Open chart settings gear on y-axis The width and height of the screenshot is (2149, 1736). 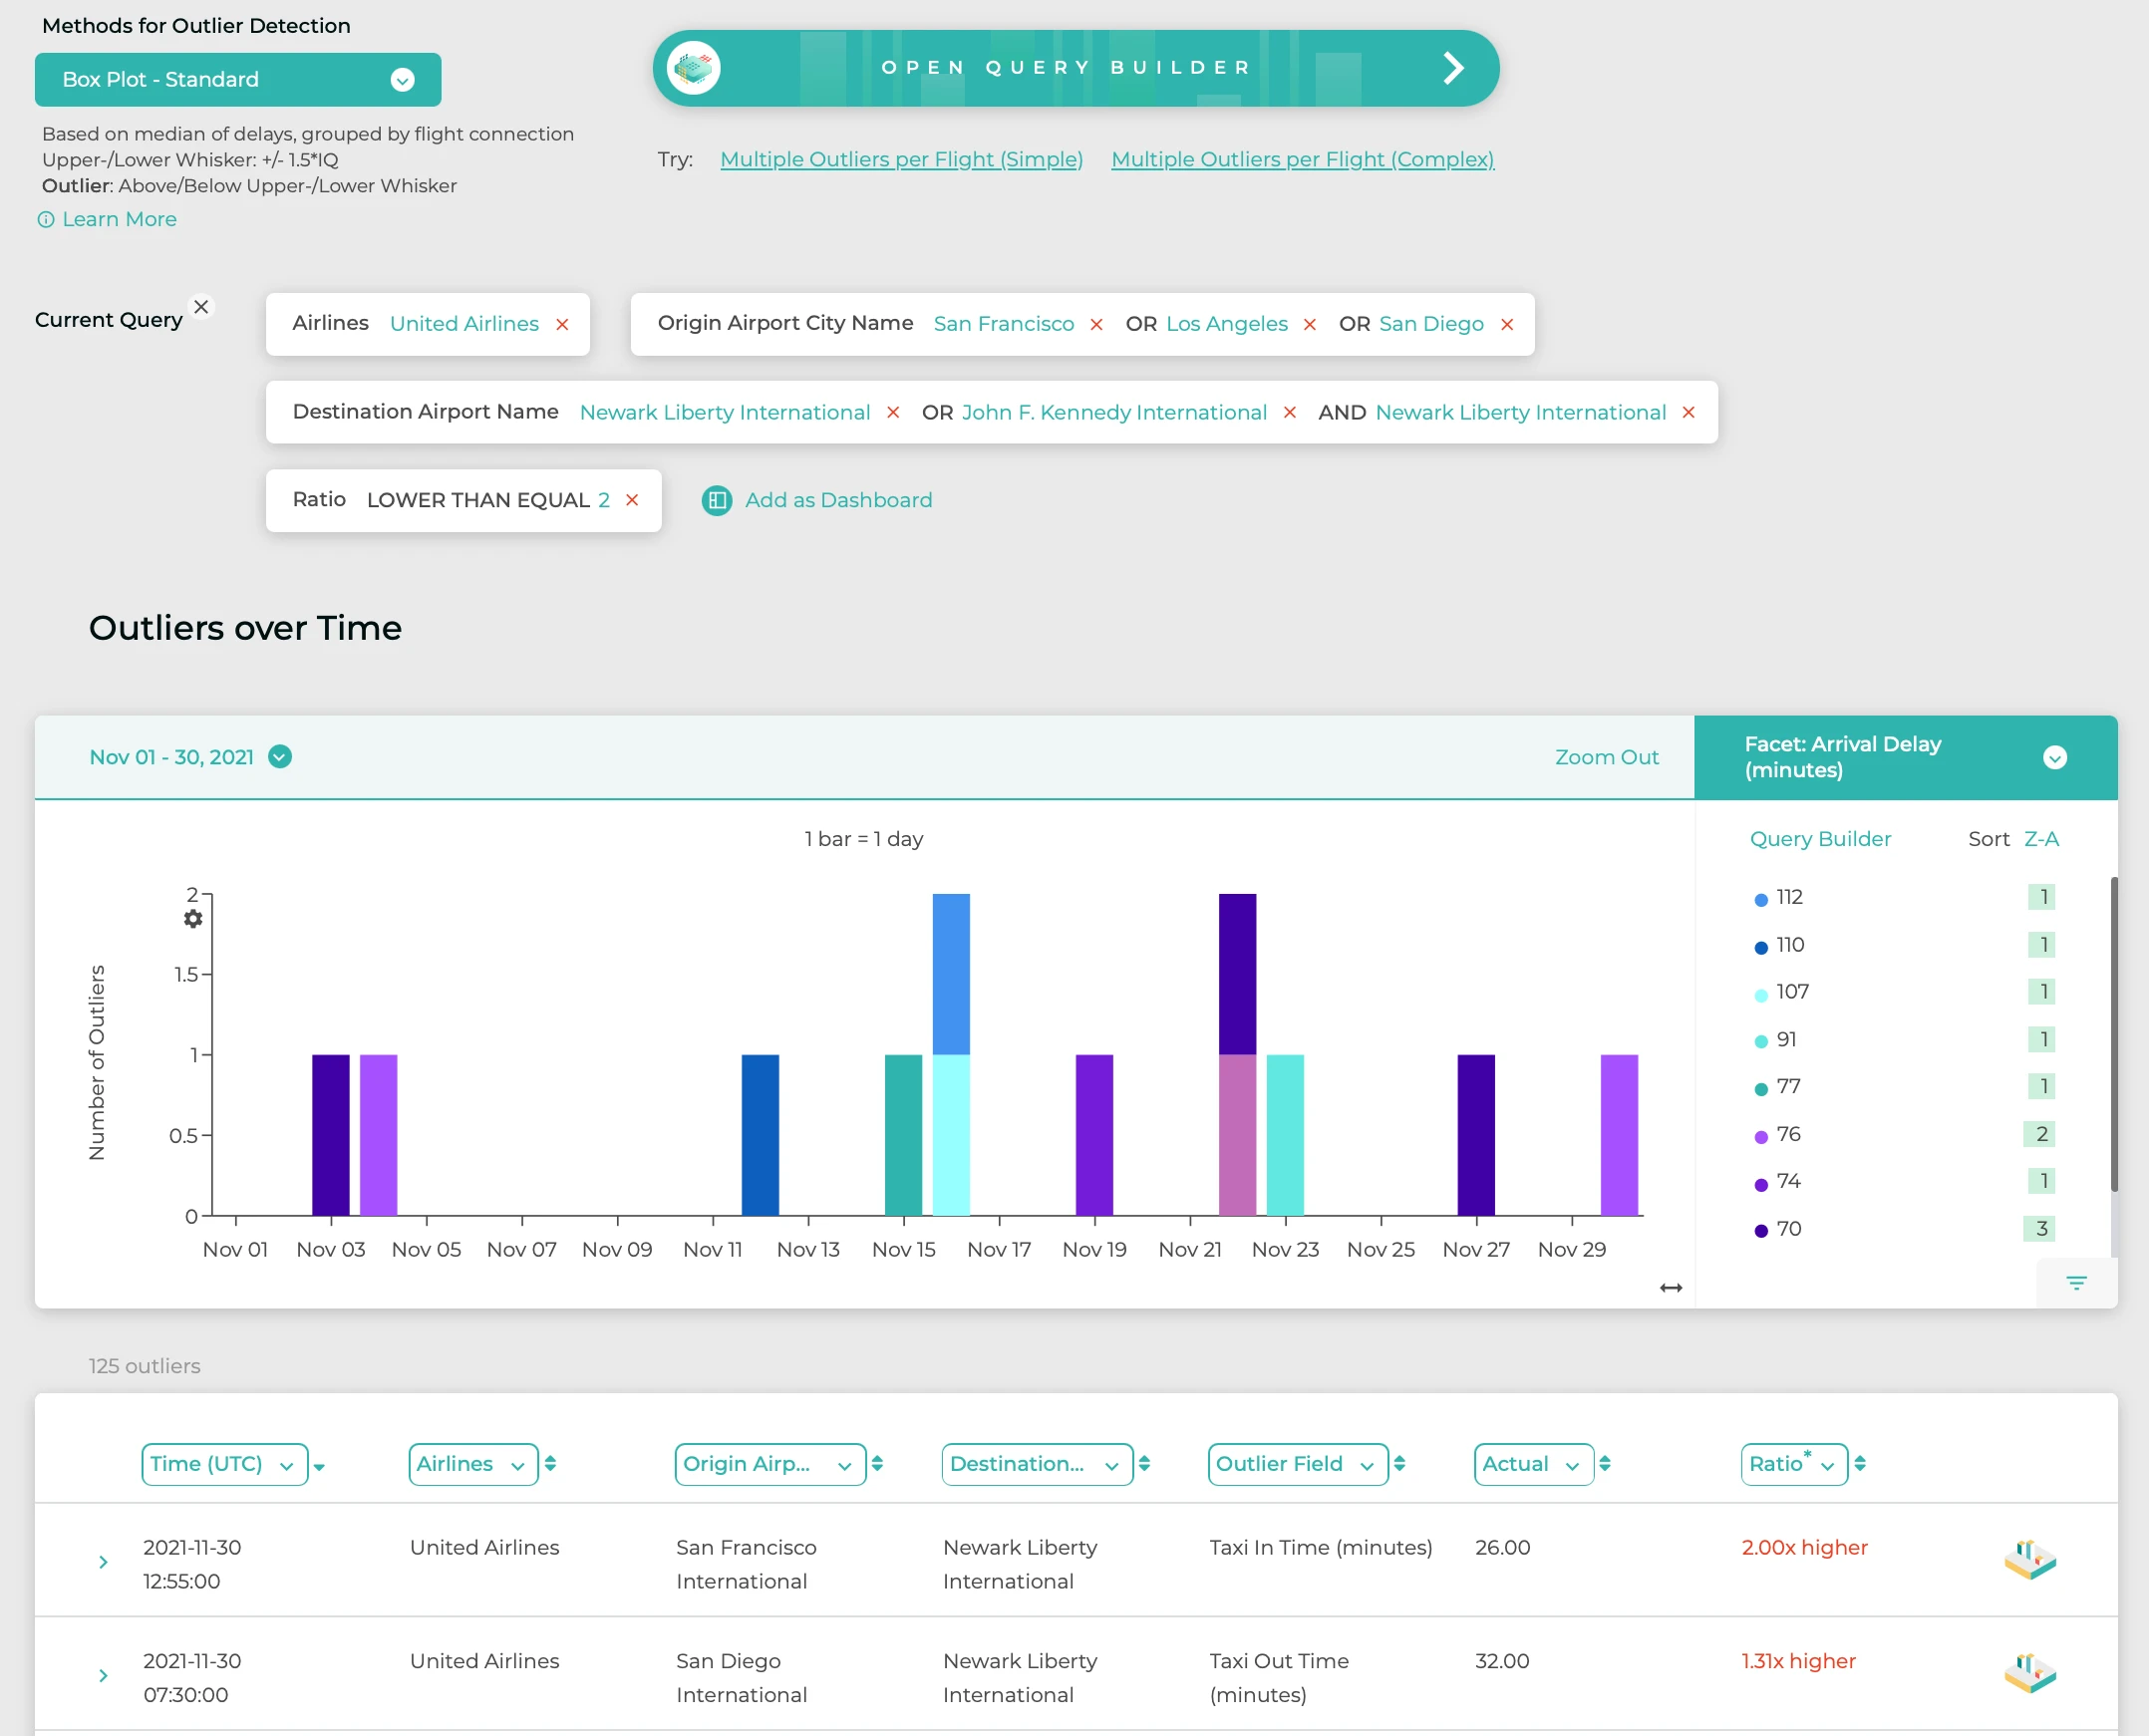[x=193, y=919]
